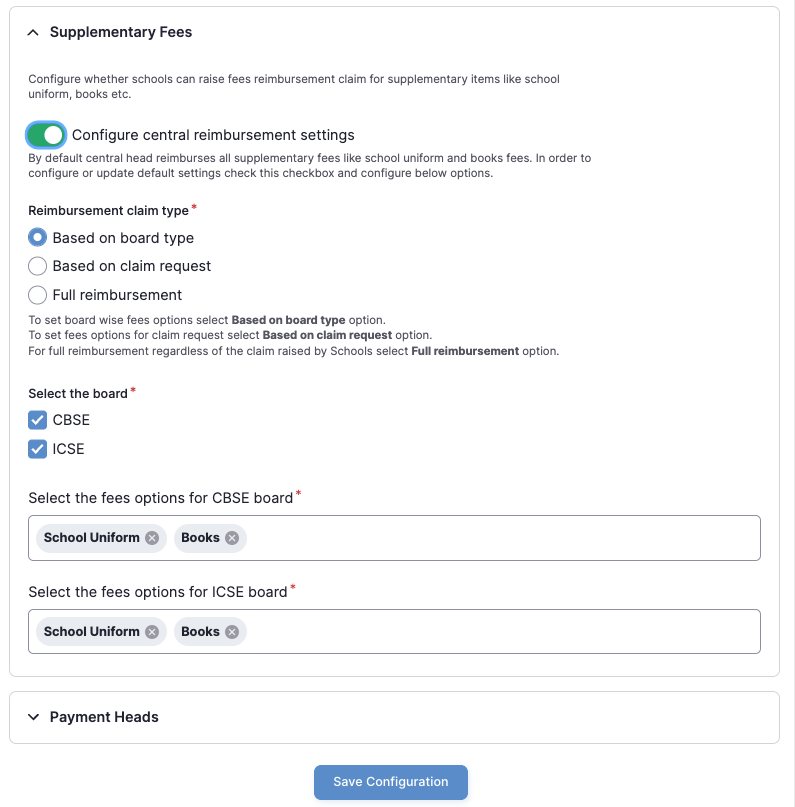
Task: Select Based on board type radio
Action: click(37, 238)
